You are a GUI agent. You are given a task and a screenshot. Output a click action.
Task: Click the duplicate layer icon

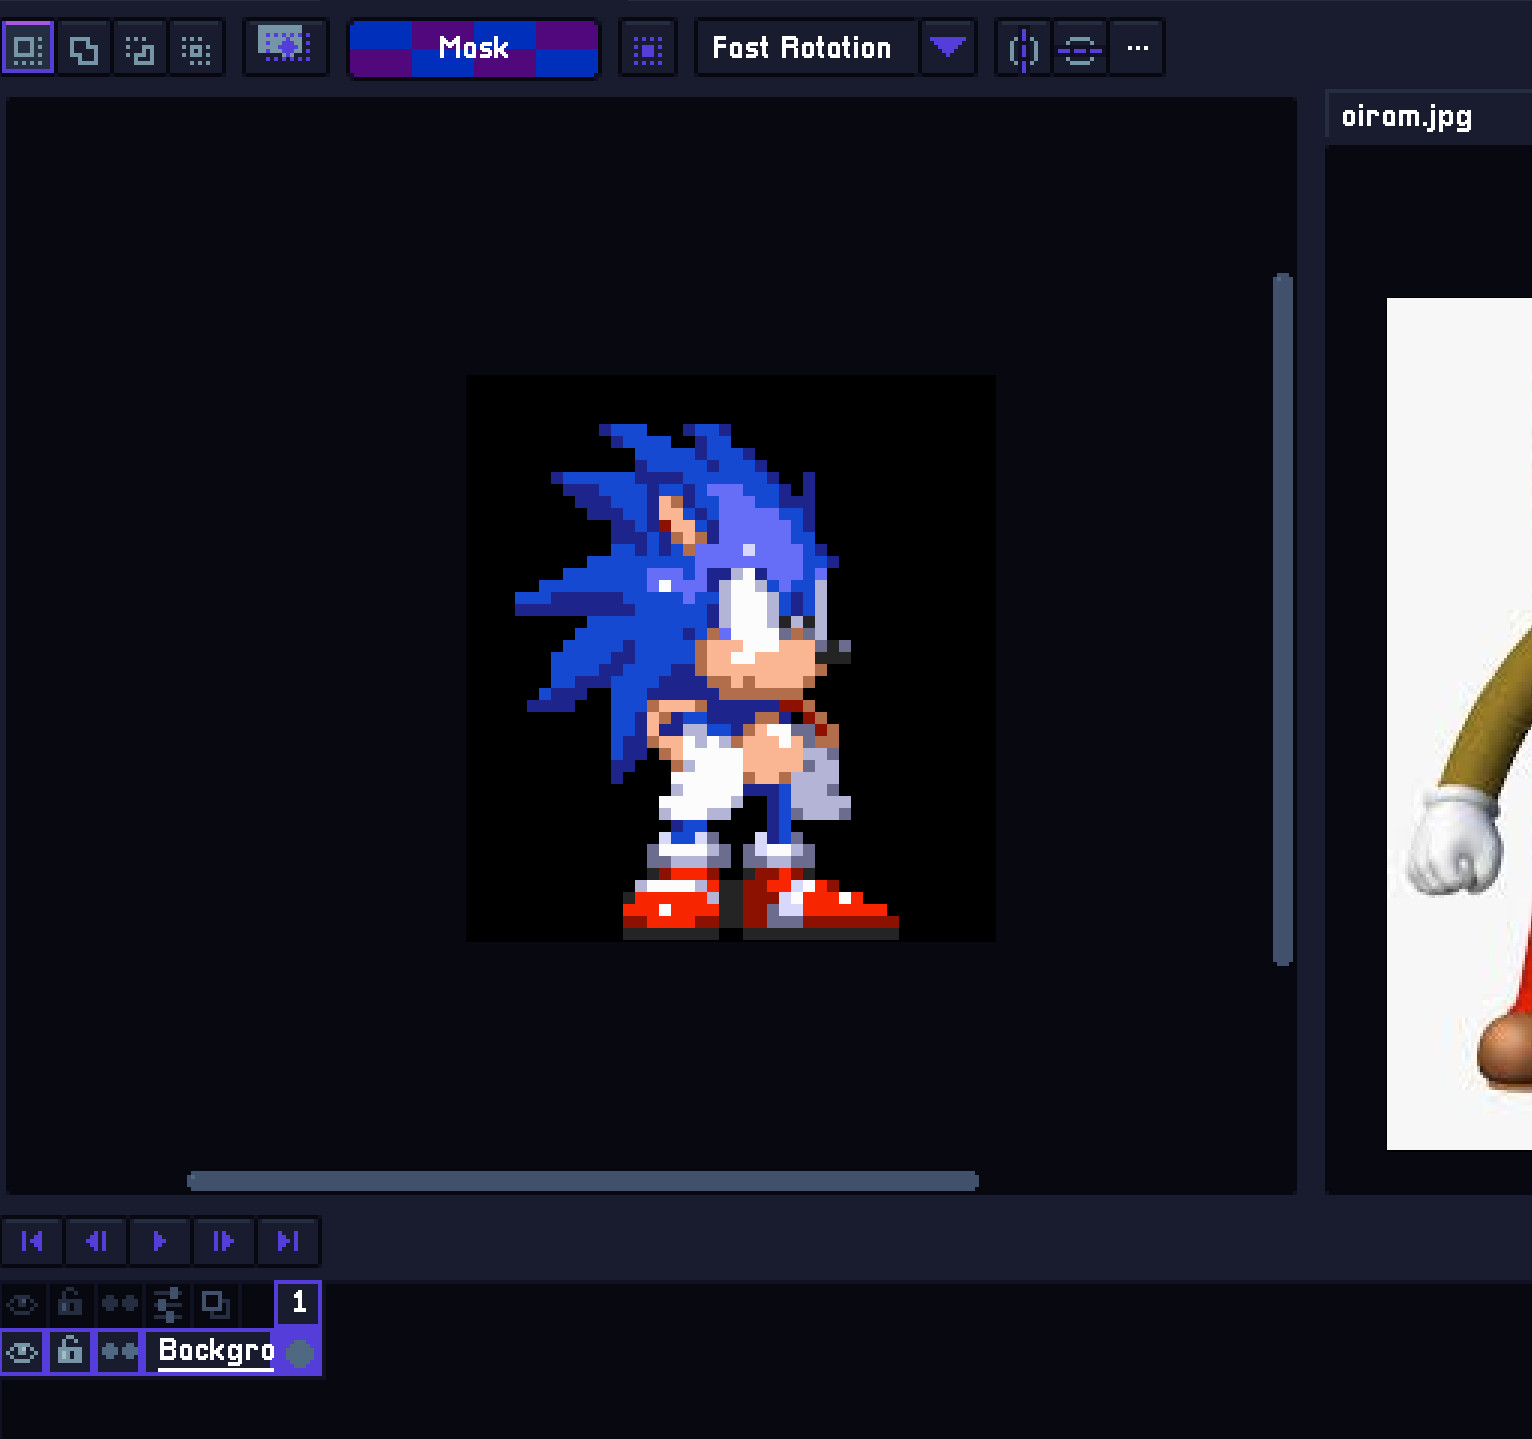coord(216,1303)
